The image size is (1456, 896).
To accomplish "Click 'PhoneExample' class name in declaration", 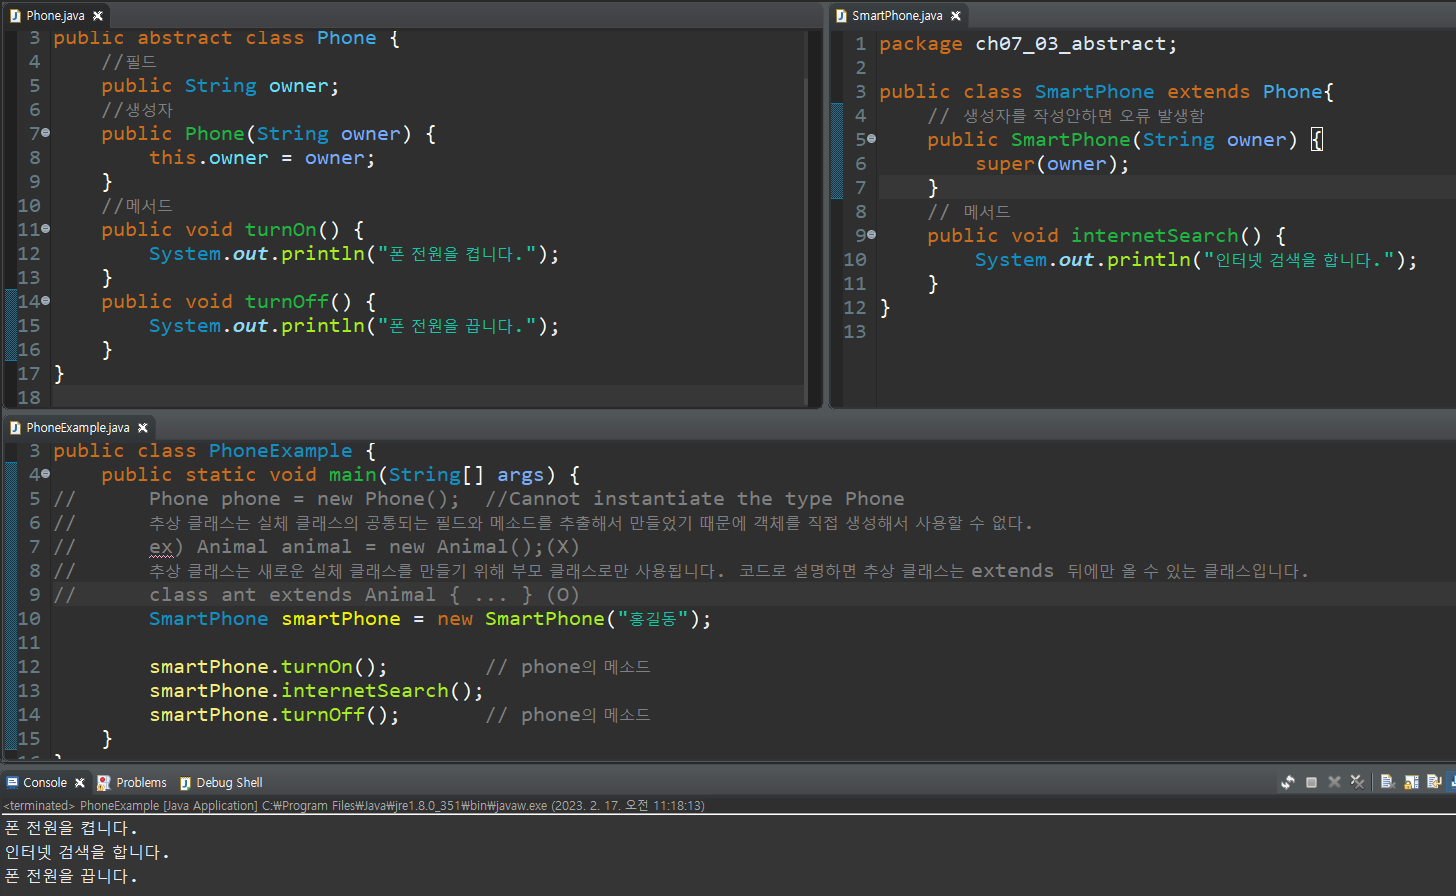I will click(x=280, y=451).
